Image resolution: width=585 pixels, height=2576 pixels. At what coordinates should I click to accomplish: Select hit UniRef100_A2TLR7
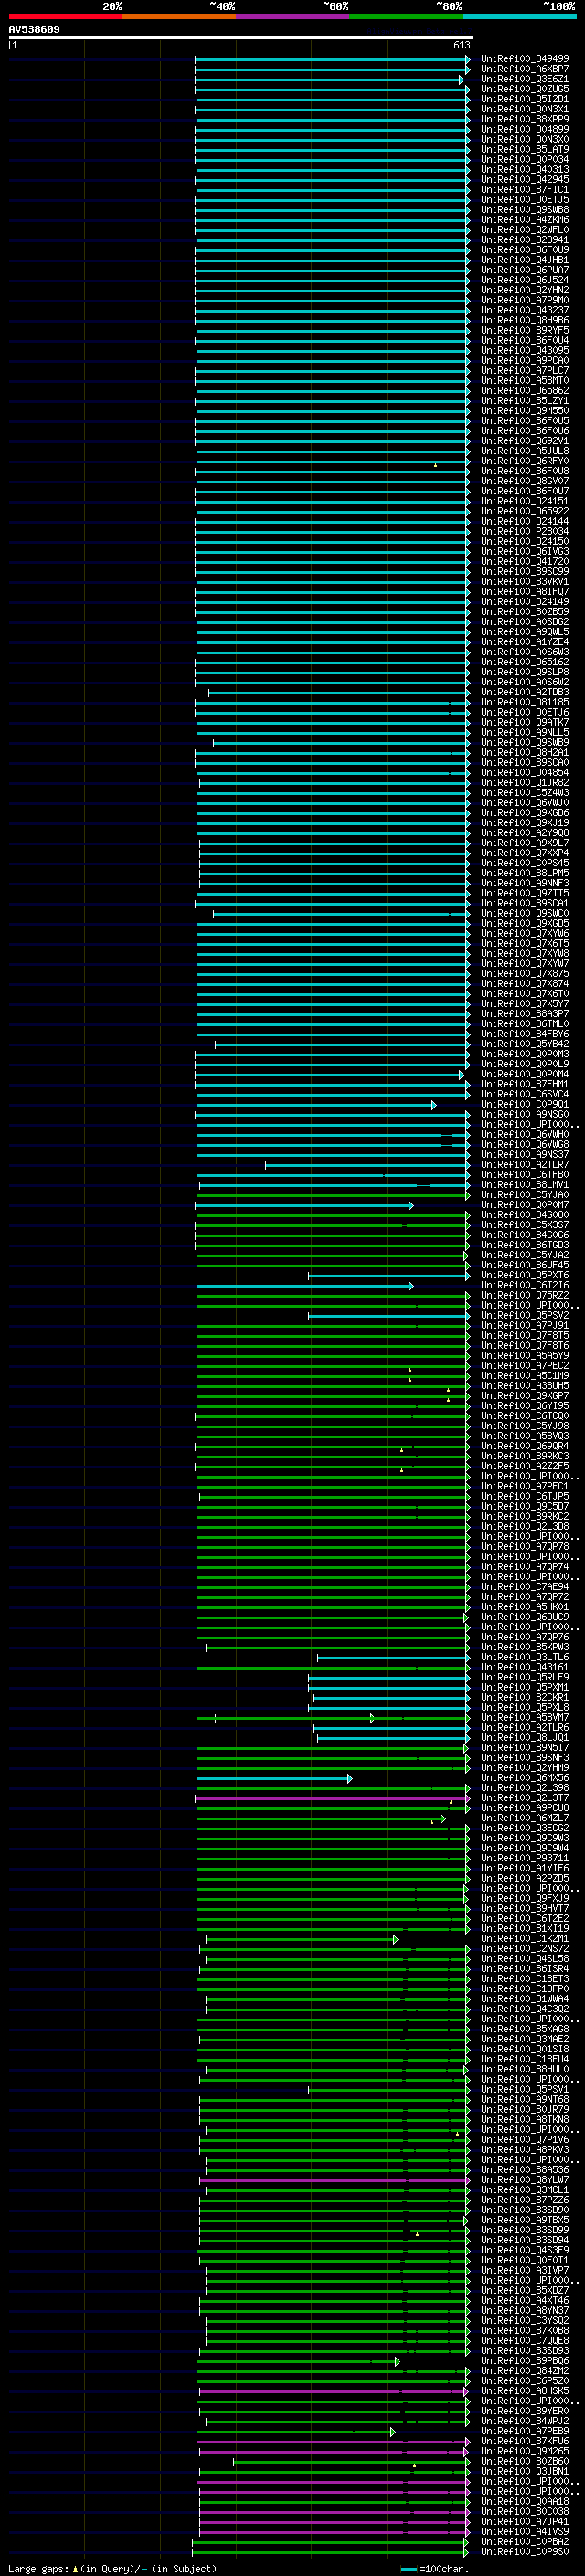click(525, 1164)
